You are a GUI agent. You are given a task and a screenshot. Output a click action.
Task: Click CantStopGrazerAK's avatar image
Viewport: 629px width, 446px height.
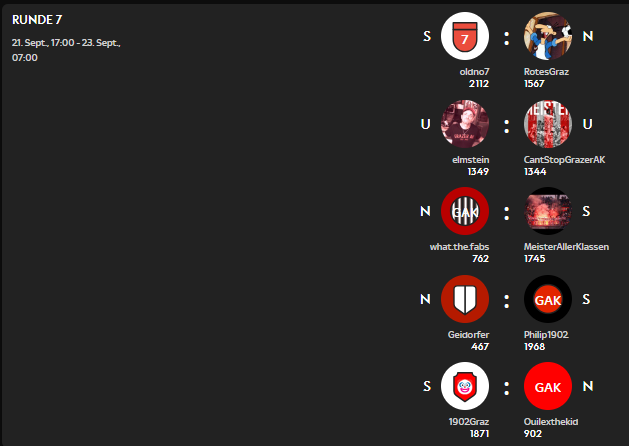pos(548,125)
